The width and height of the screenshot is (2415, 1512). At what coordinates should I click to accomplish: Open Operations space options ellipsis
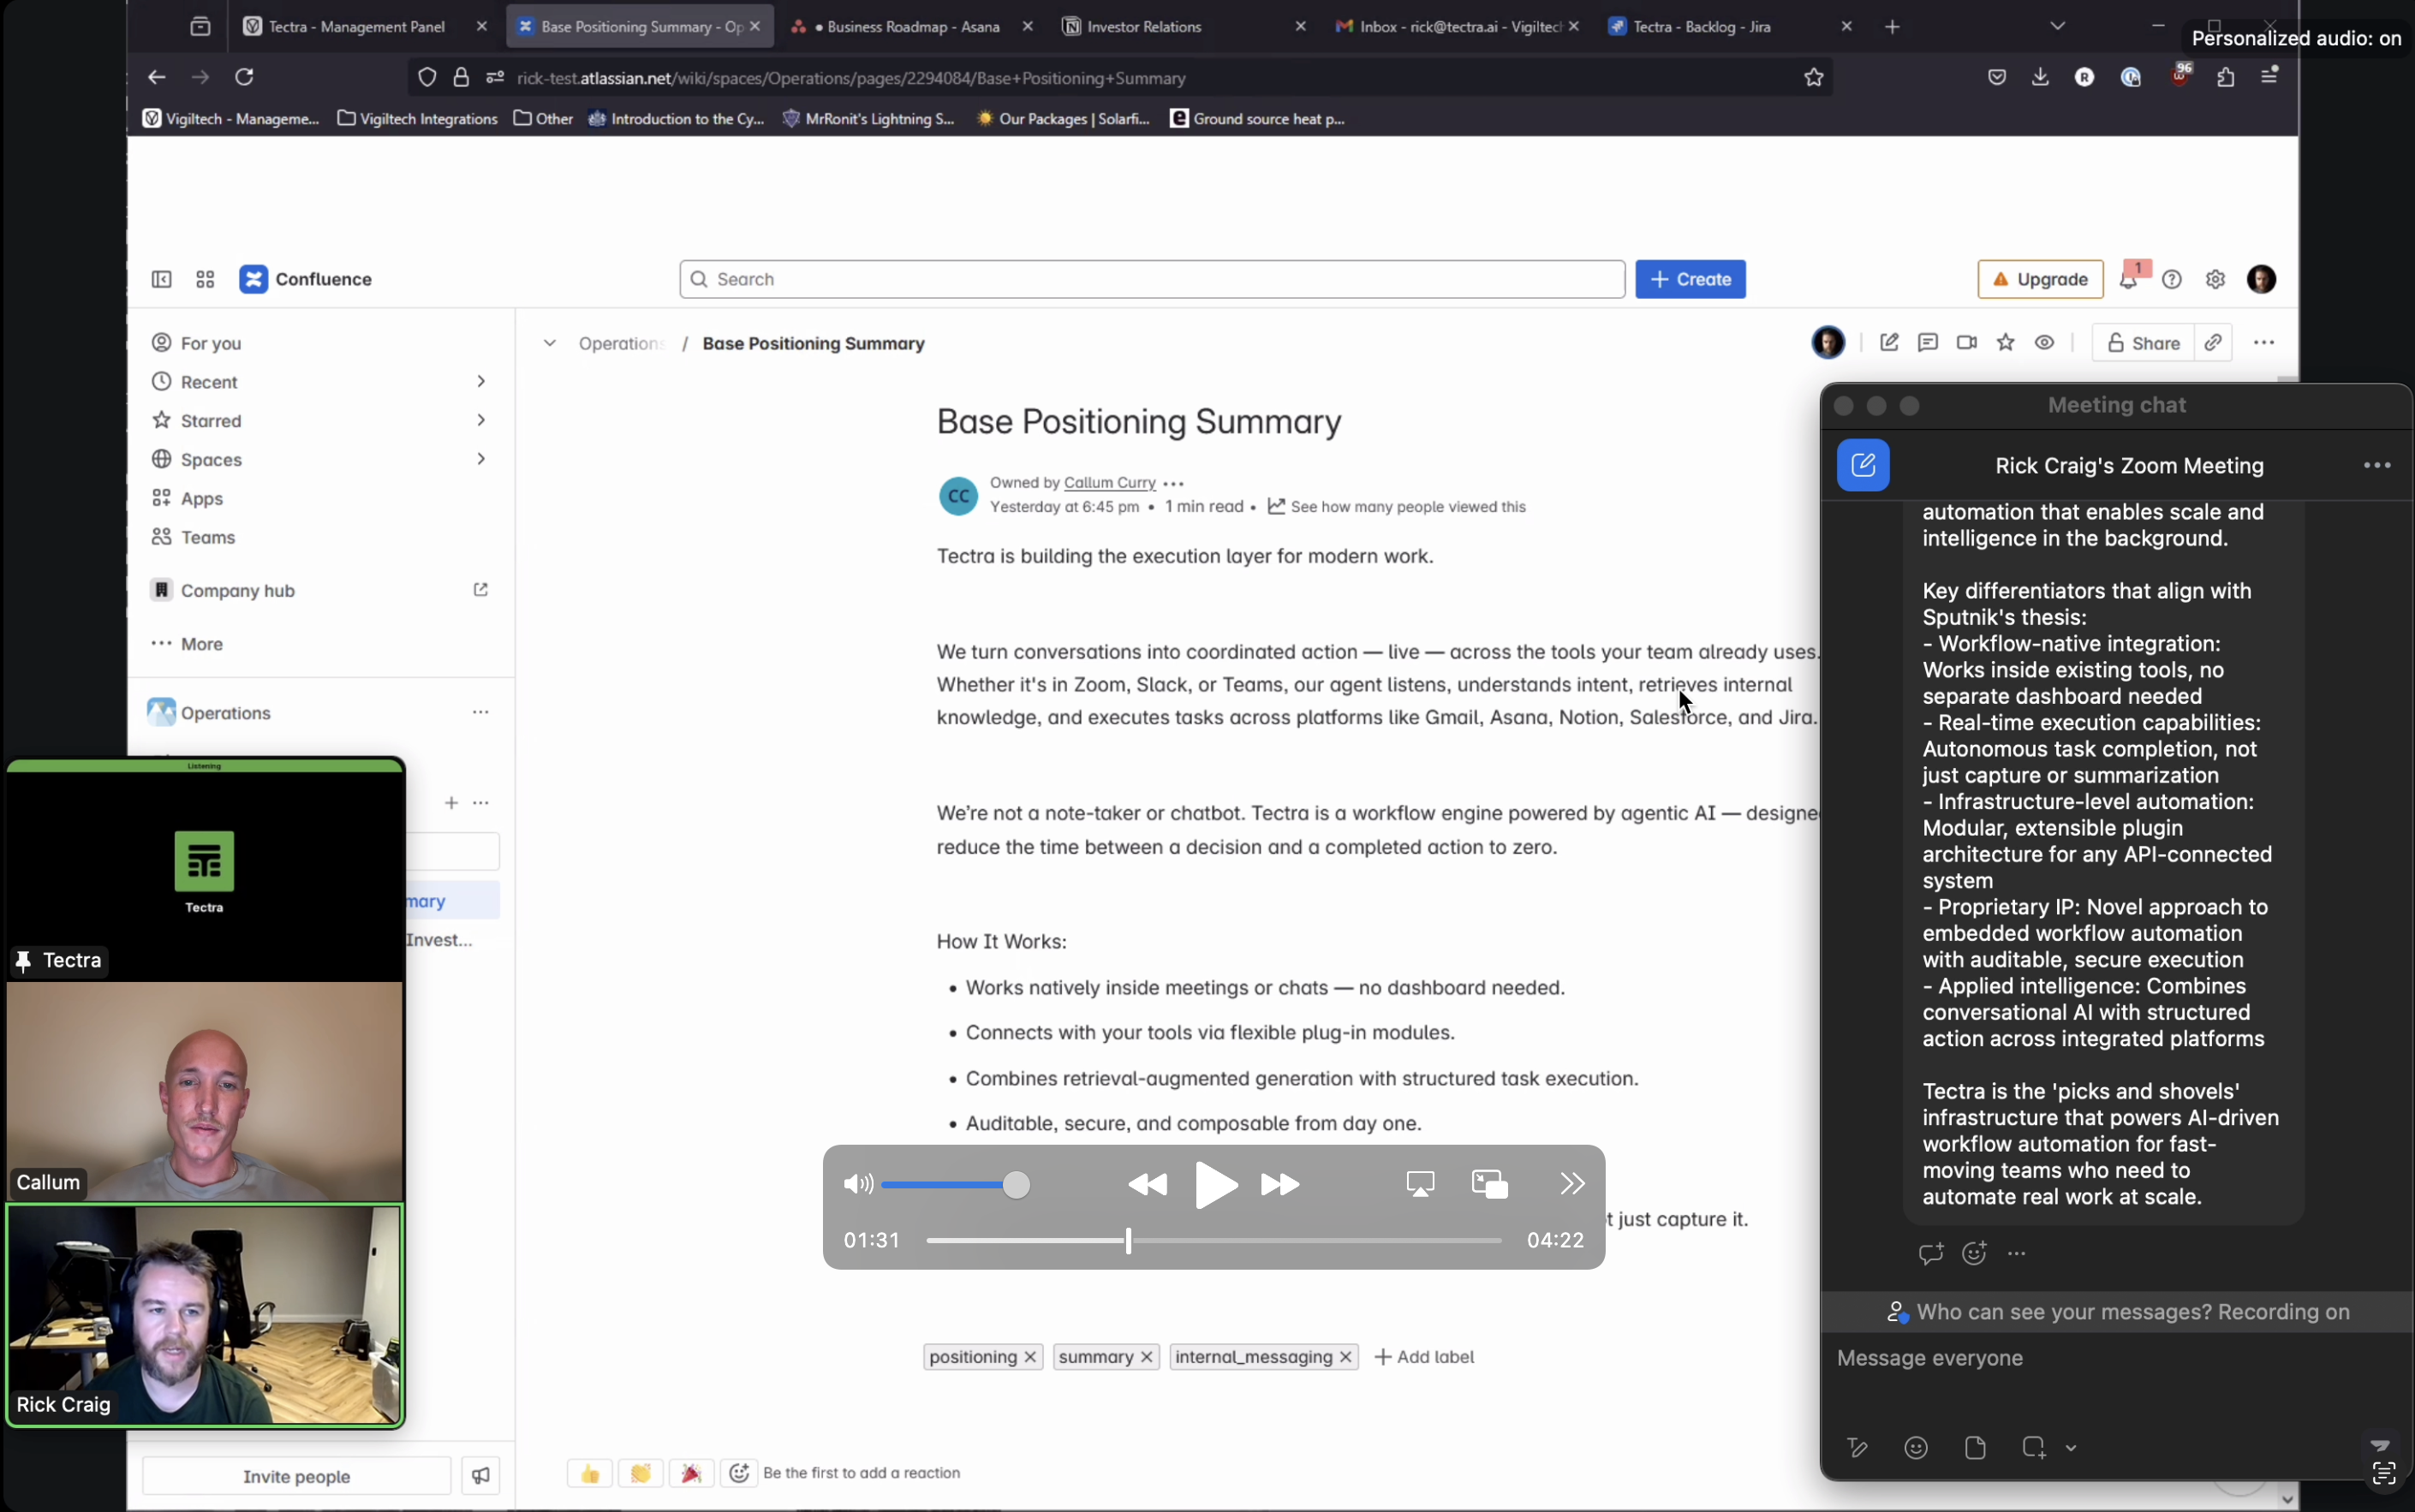[x=481, y=712]
